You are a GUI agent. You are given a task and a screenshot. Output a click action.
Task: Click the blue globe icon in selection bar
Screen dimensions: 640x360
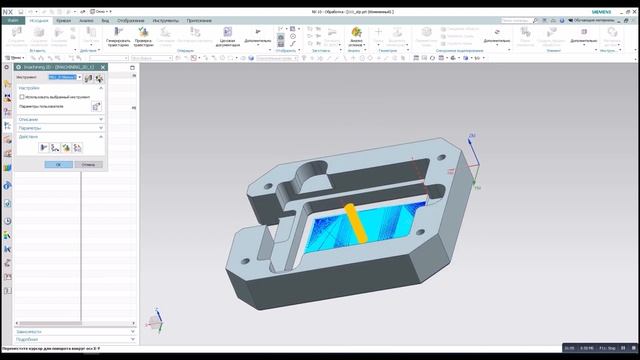click(x=251, y=58)
